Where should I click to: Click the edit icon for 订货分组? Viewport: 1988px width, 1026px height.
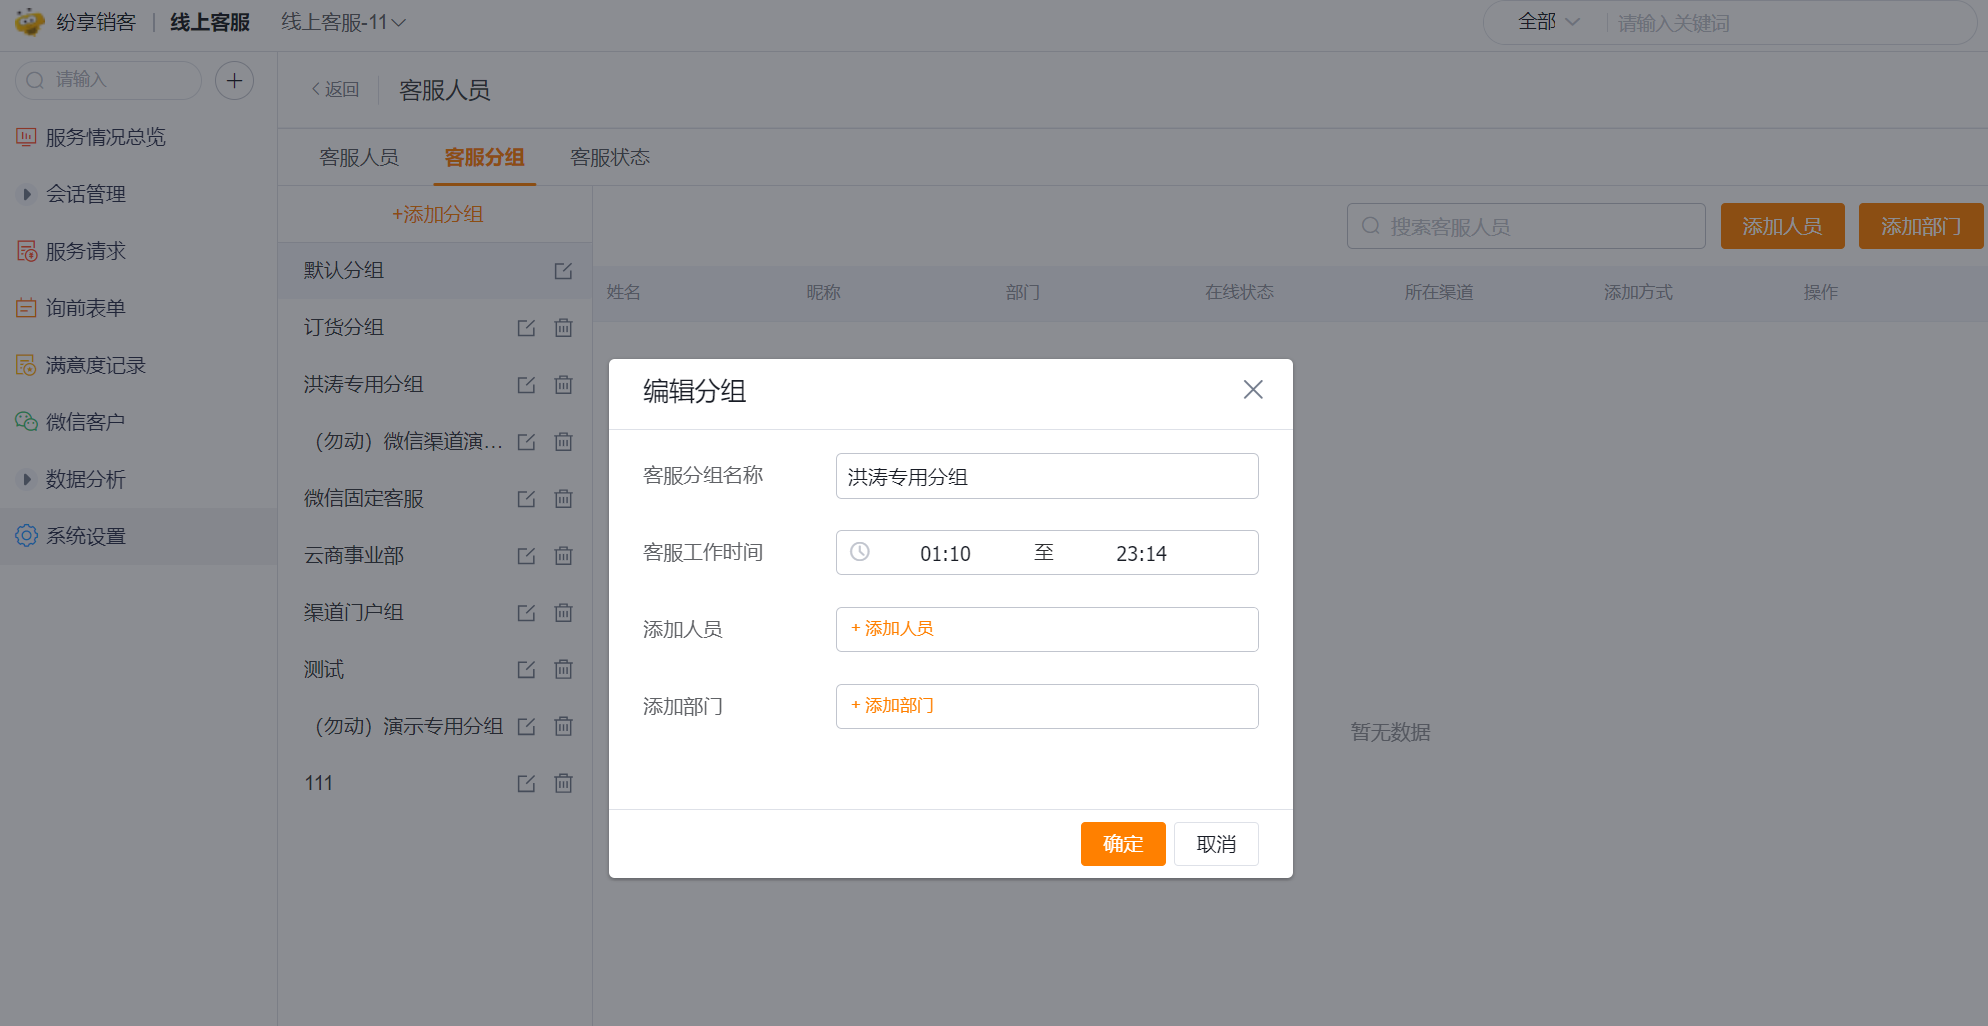tap(526, 328)
